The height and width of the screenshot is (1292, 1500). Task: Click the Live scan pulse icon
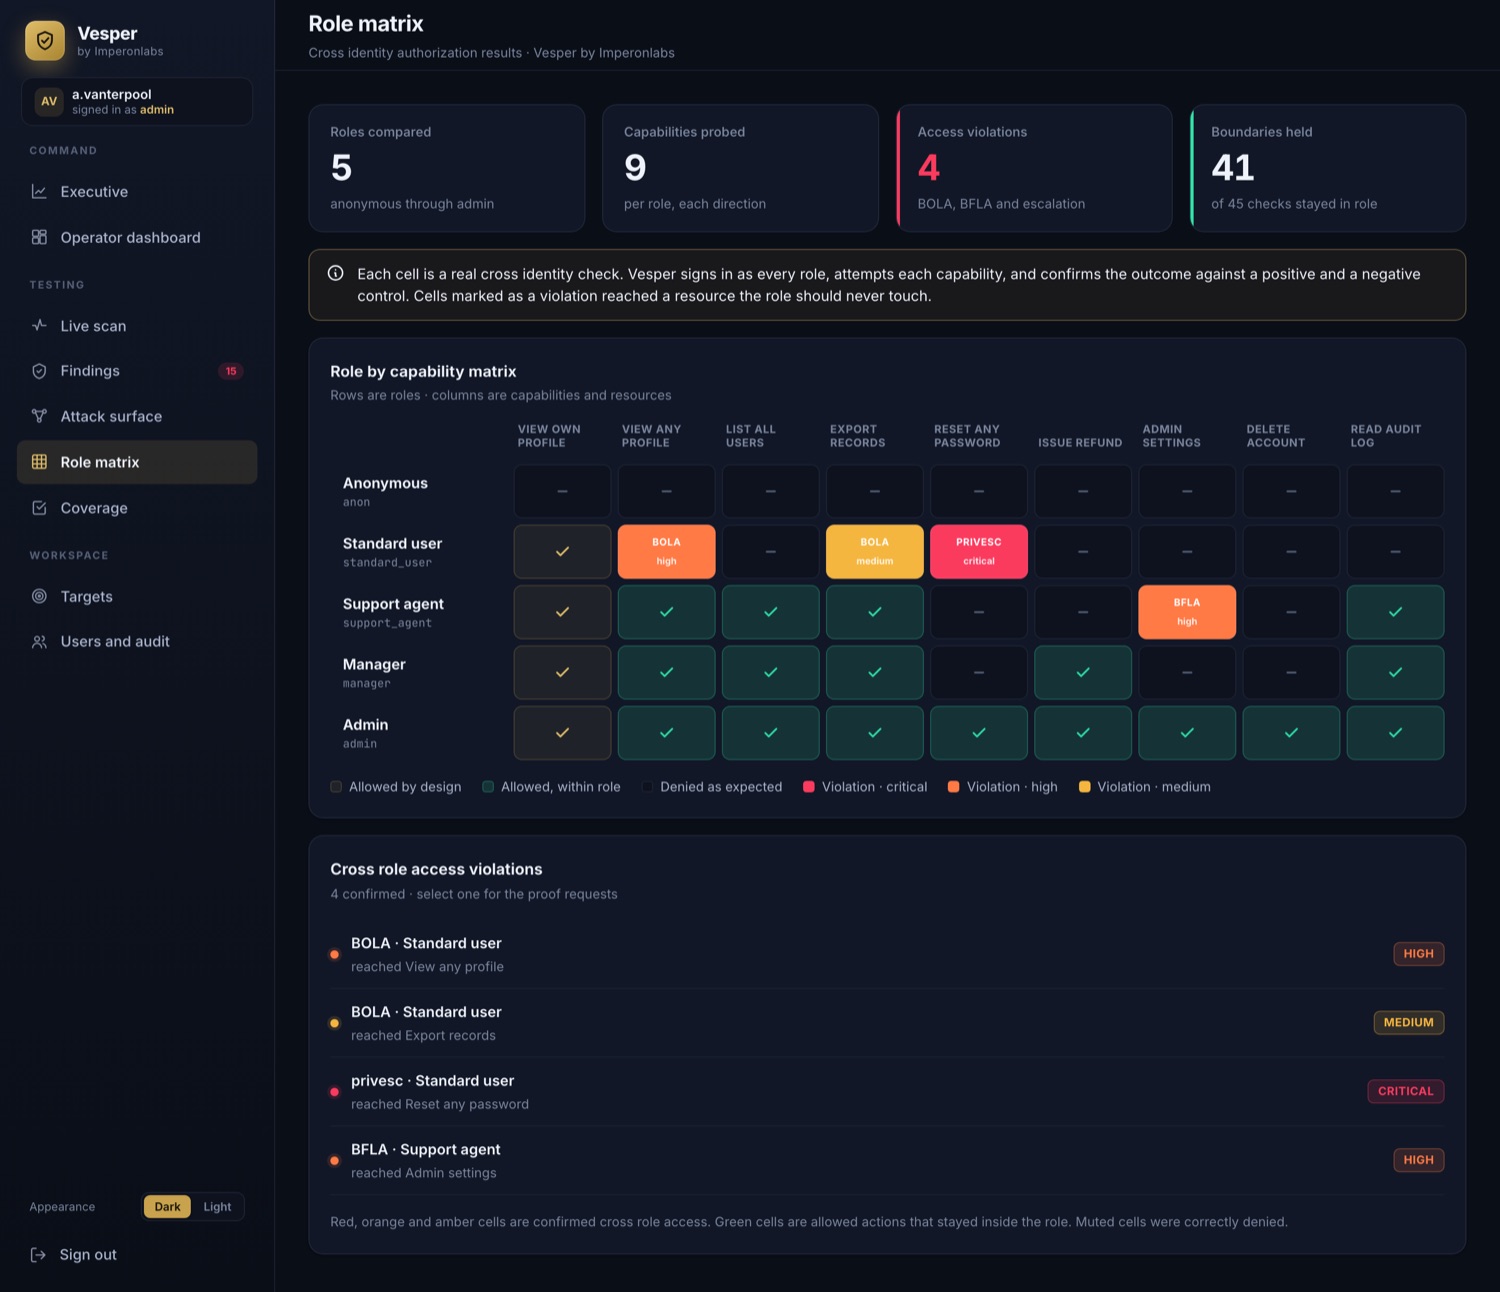39,325
